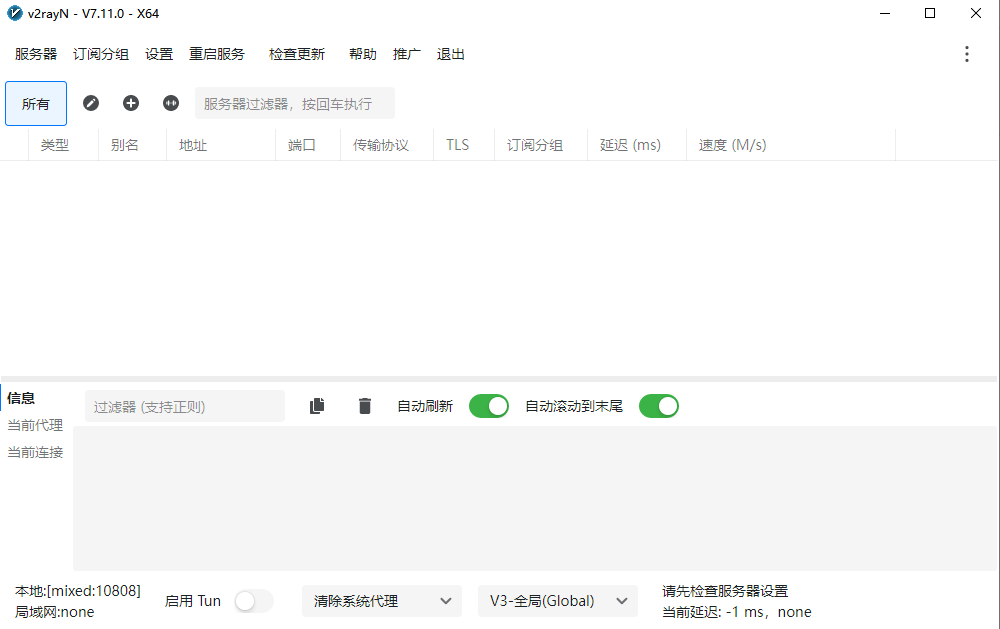Click the auto column width icon
This screenshot has height=629, width=1000.
(x=171, y=103)
